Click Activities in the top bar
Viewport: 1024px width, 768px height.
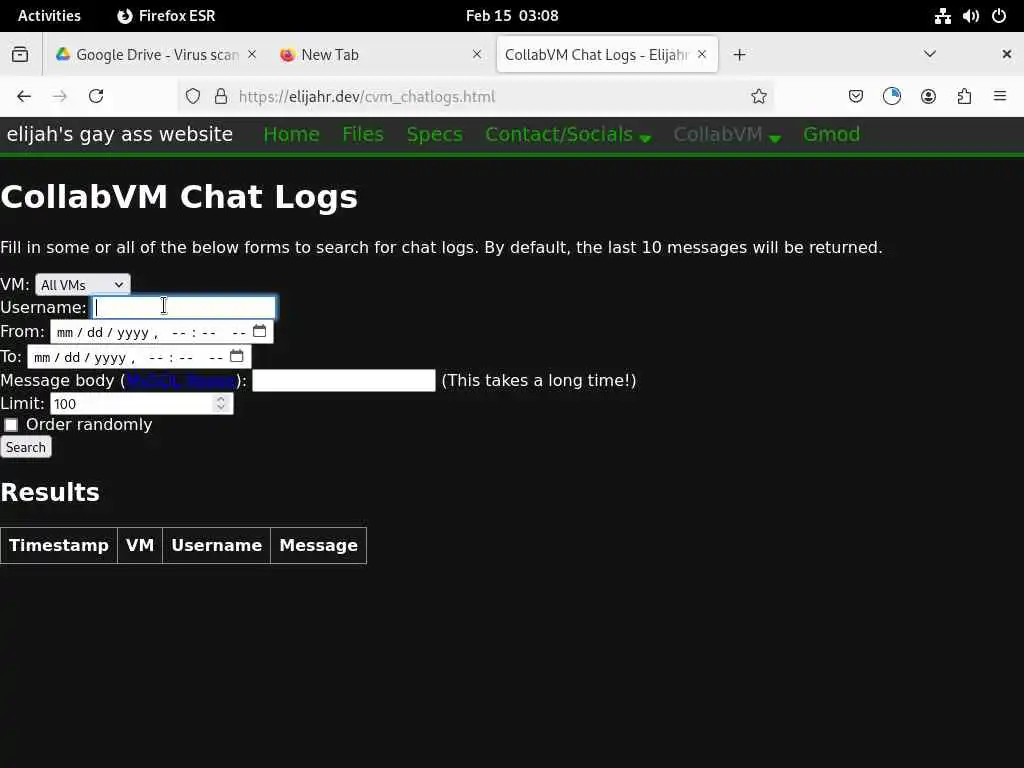49,16
